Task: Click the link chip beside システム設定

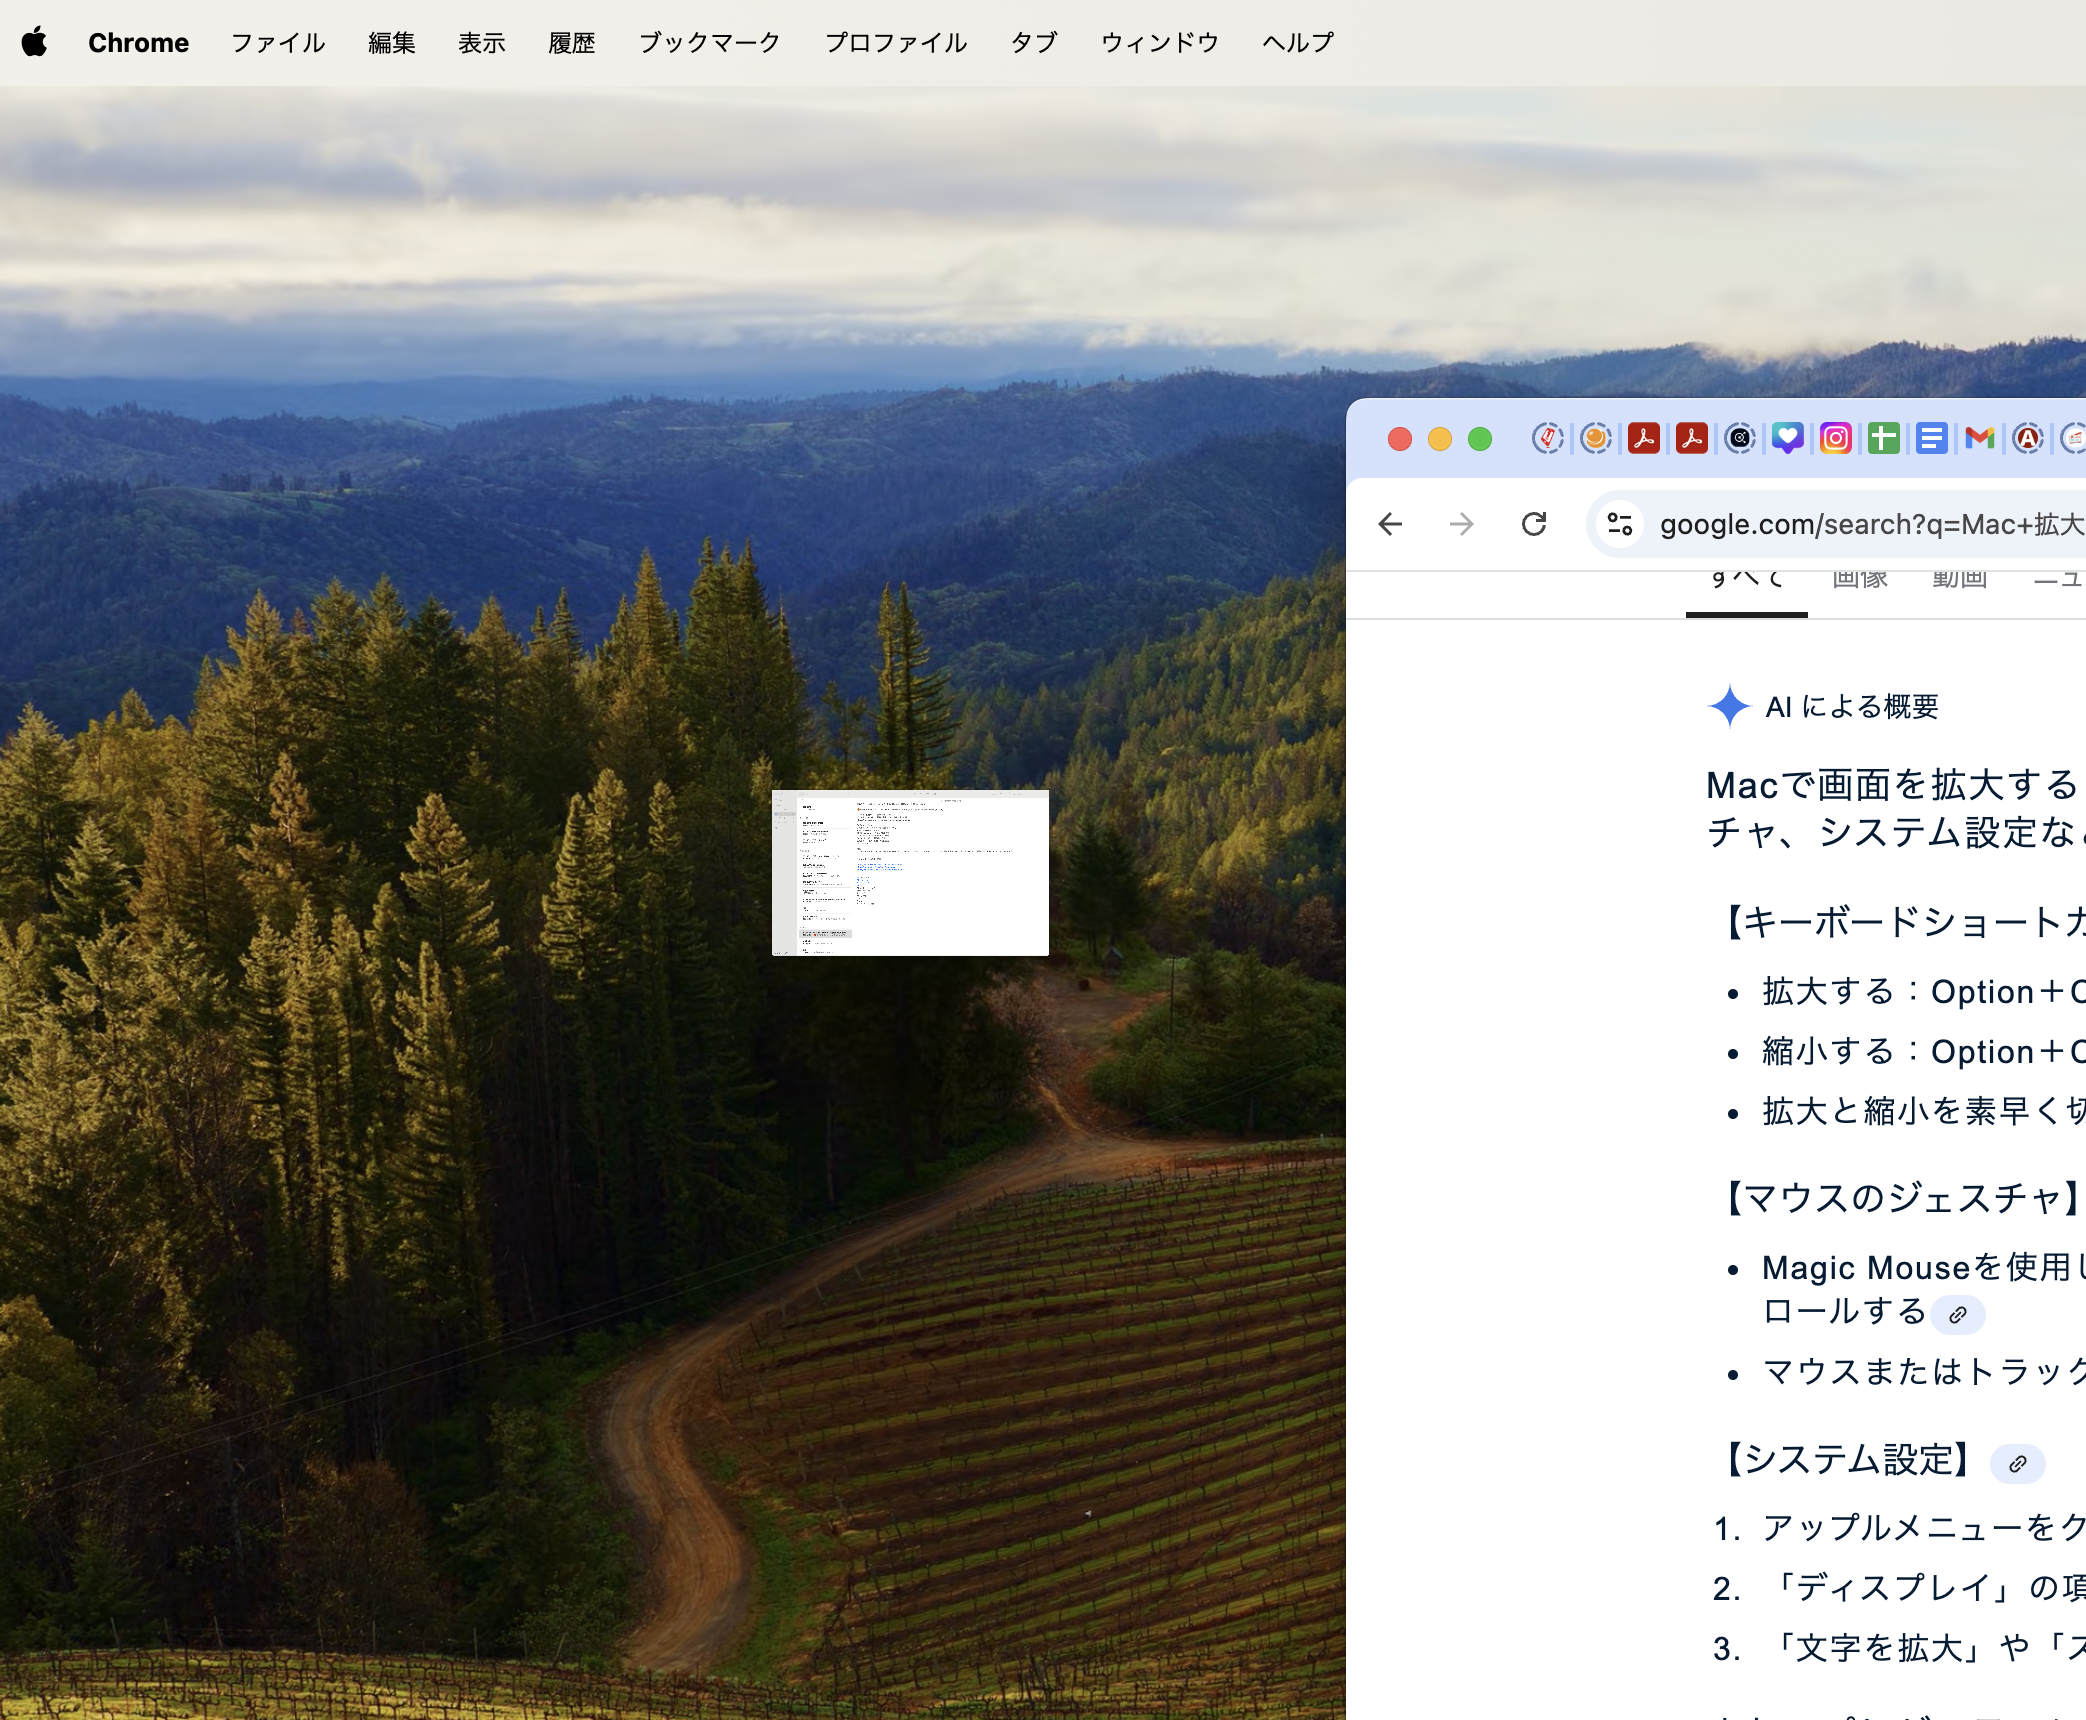Action: [x=2017, y=1464]
